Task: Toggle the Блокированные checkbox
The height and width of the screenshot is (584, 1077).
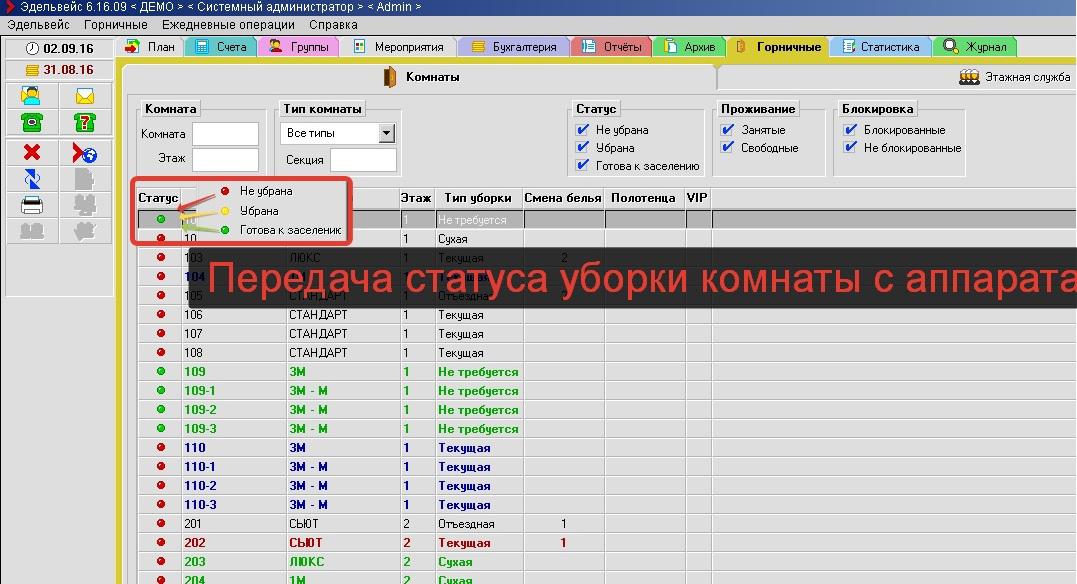Action: tap(851, 129)
